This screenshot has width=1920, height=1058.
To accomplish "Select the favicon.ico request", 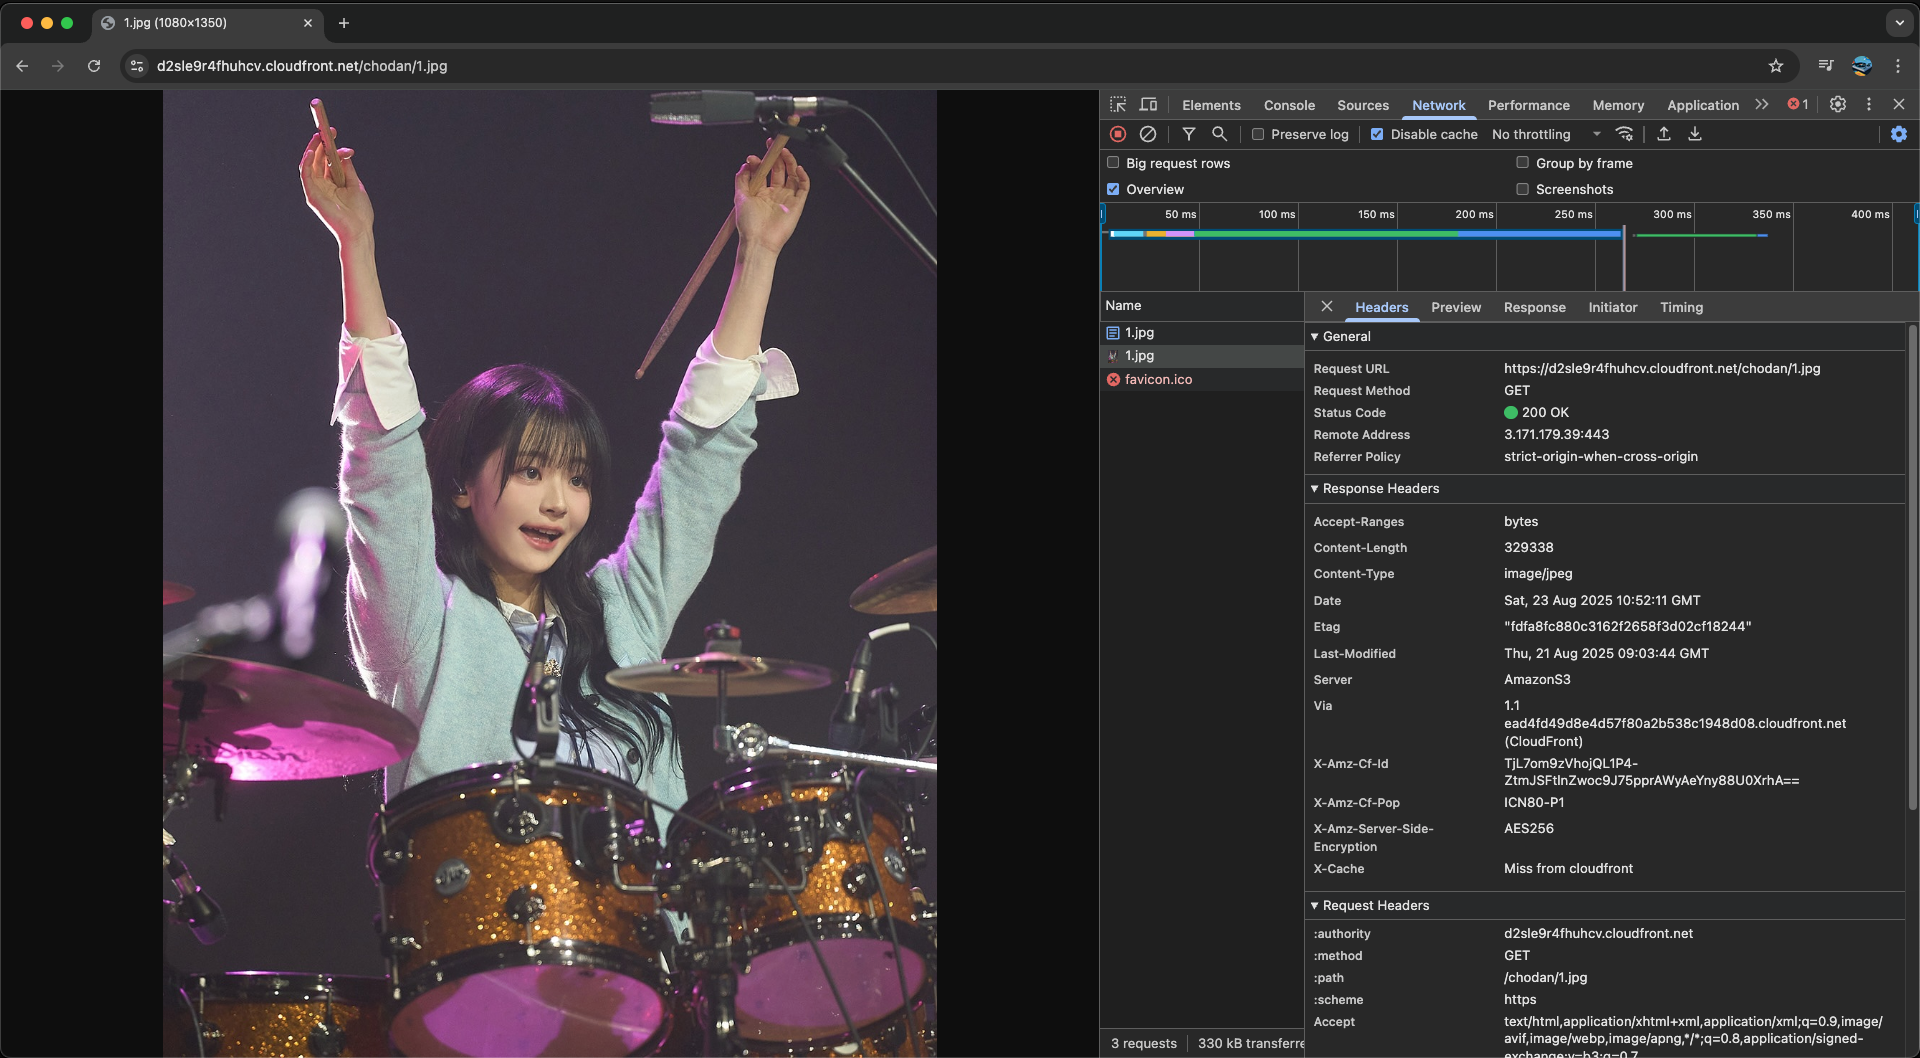I will 1158,380.
